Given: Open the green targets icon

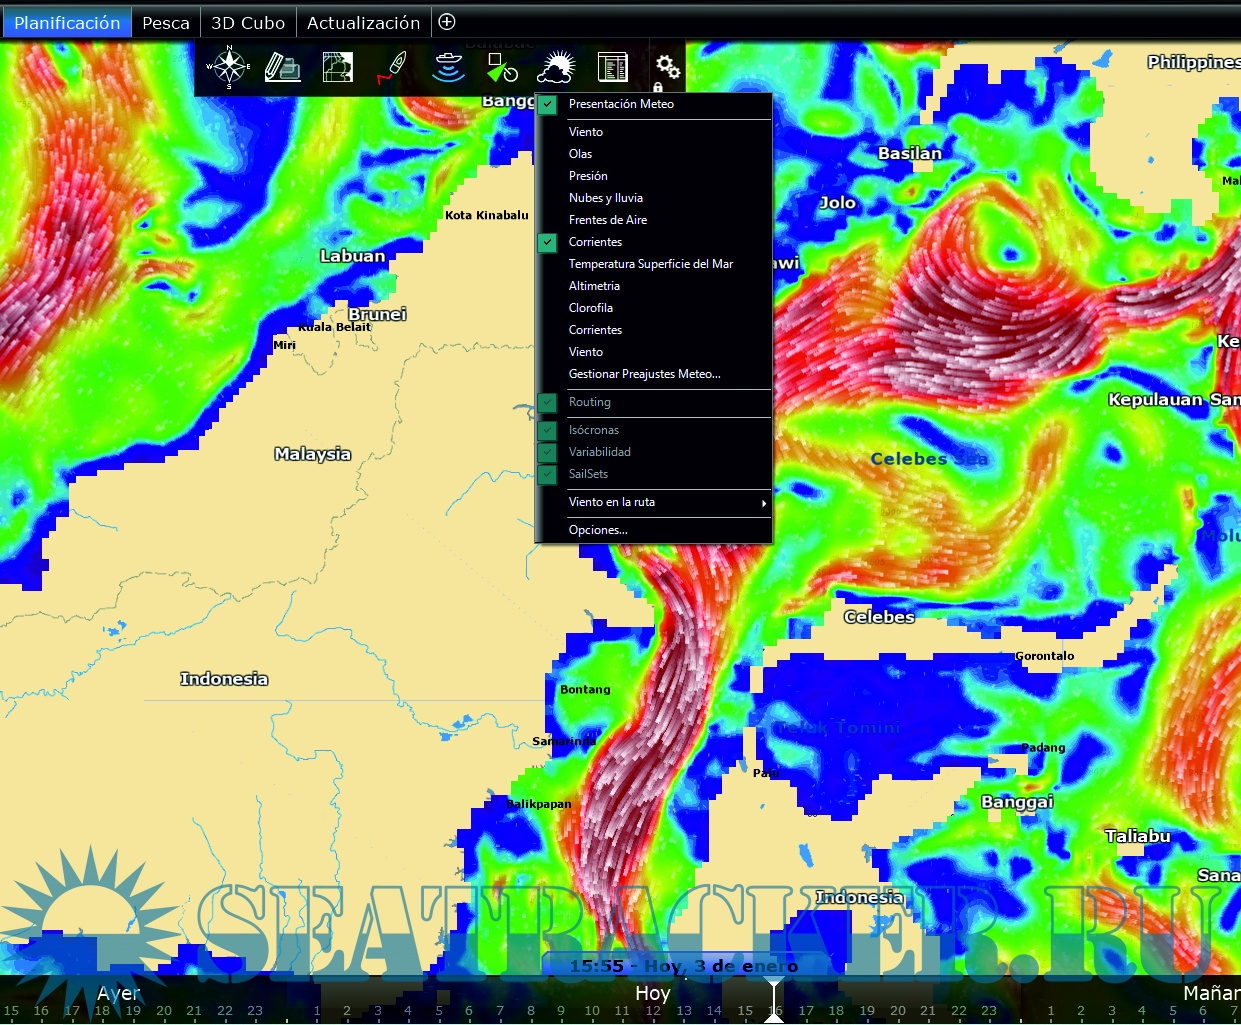Looking at the screenshot, I should (502, 67).
